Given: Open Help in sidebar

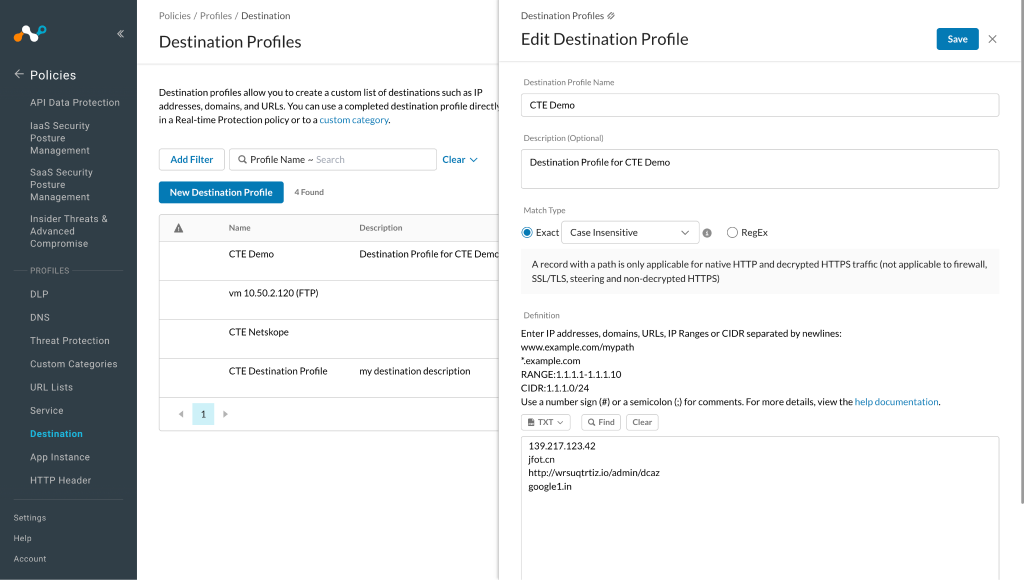Looking at the screenshot, I should coord(23,538).
